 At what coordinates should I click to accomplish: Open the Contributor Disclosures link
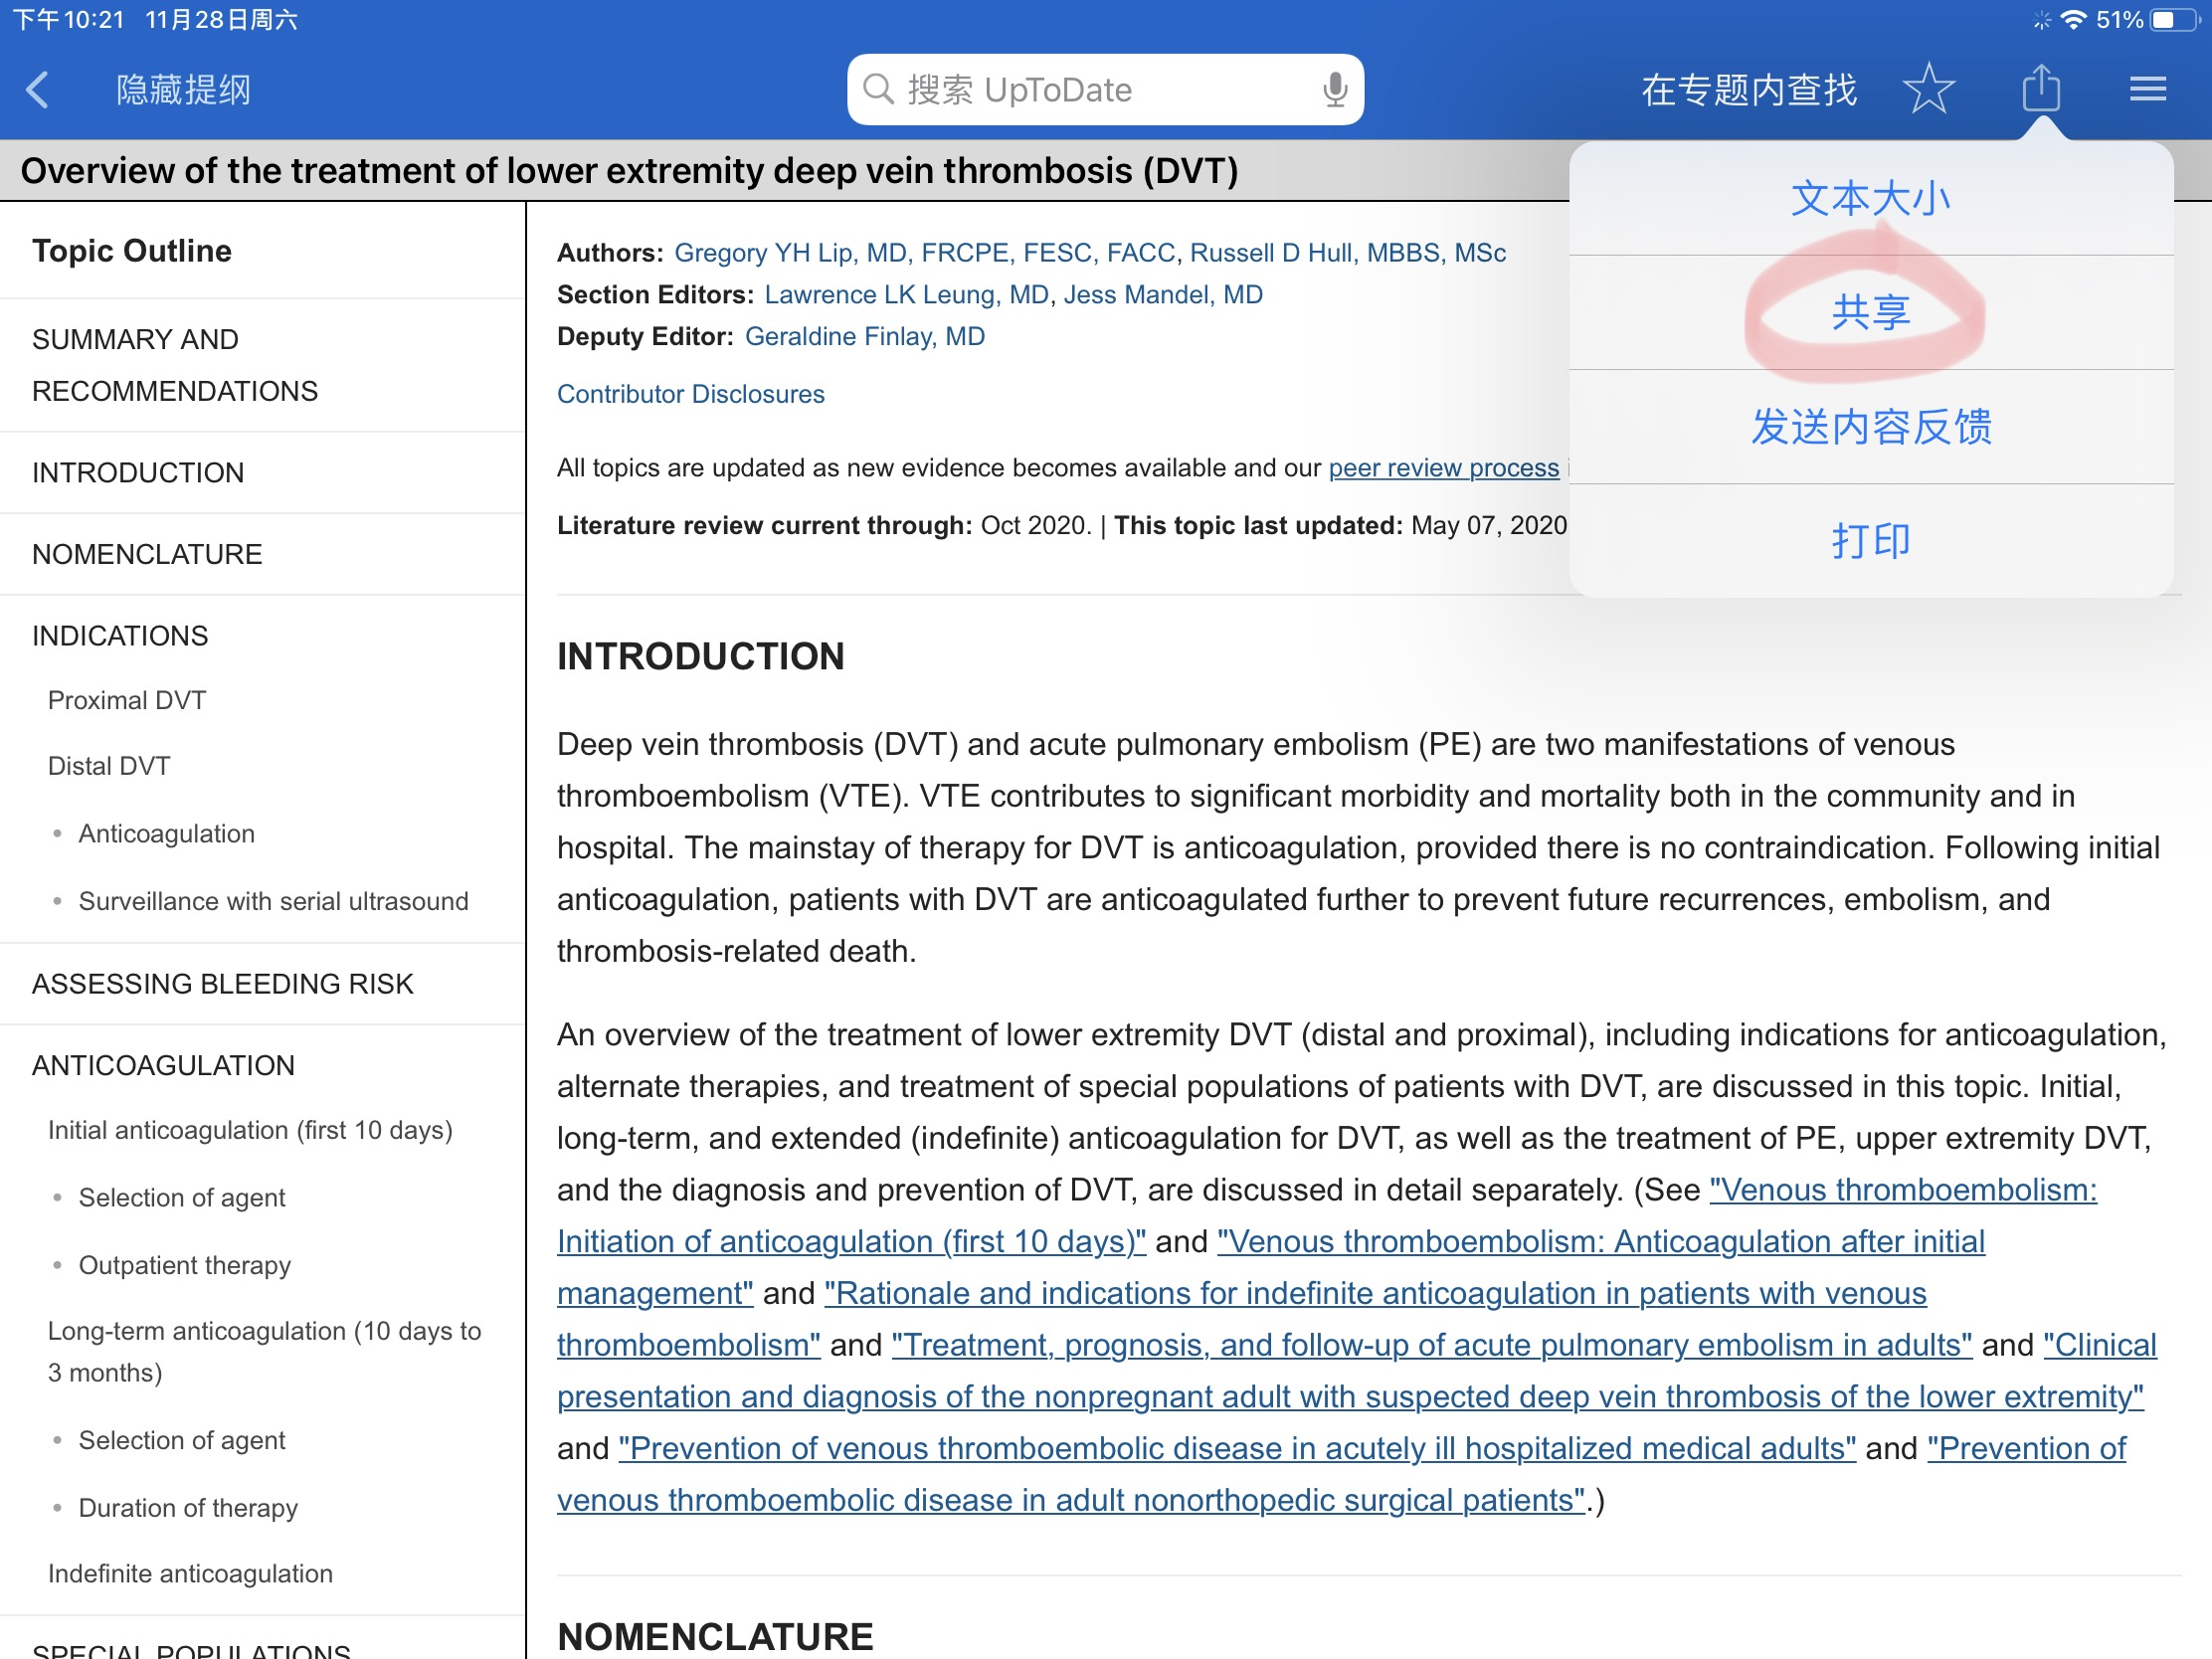point(690,394)
